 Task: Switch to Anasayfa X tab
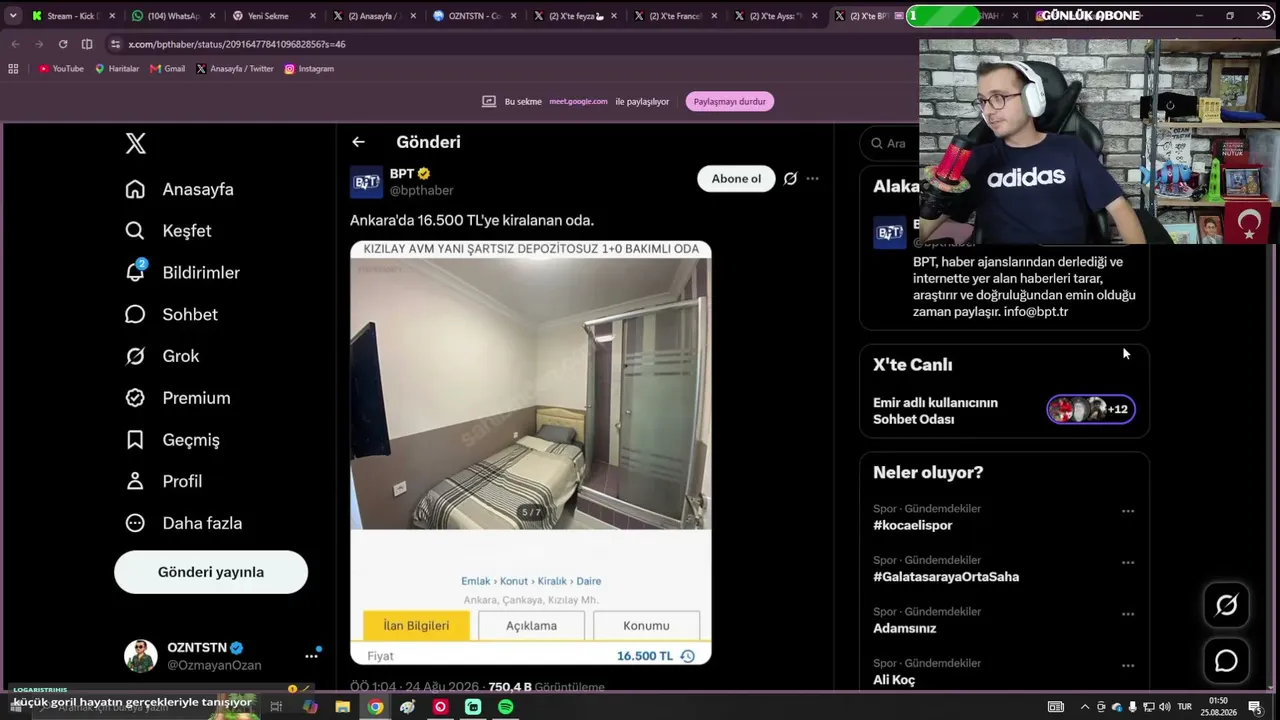[372, 16]
